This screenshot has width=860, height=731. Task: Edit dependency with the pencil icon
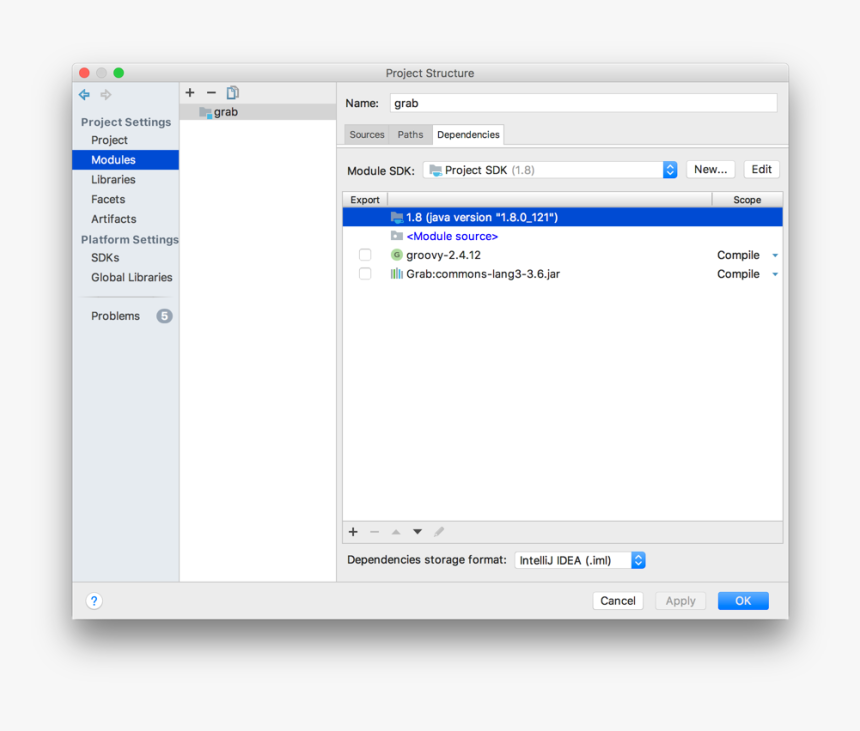(x=439, y=532)
